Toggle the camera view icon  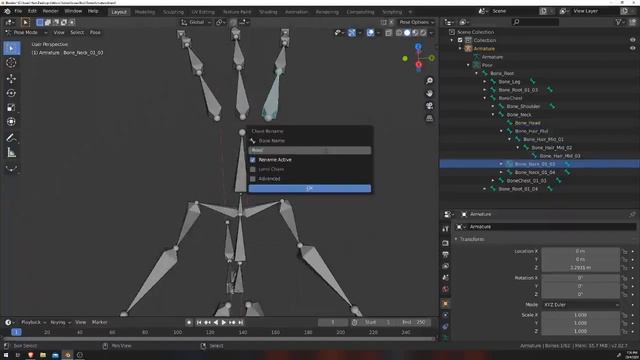pyautogui.click(x=429, y=106)
